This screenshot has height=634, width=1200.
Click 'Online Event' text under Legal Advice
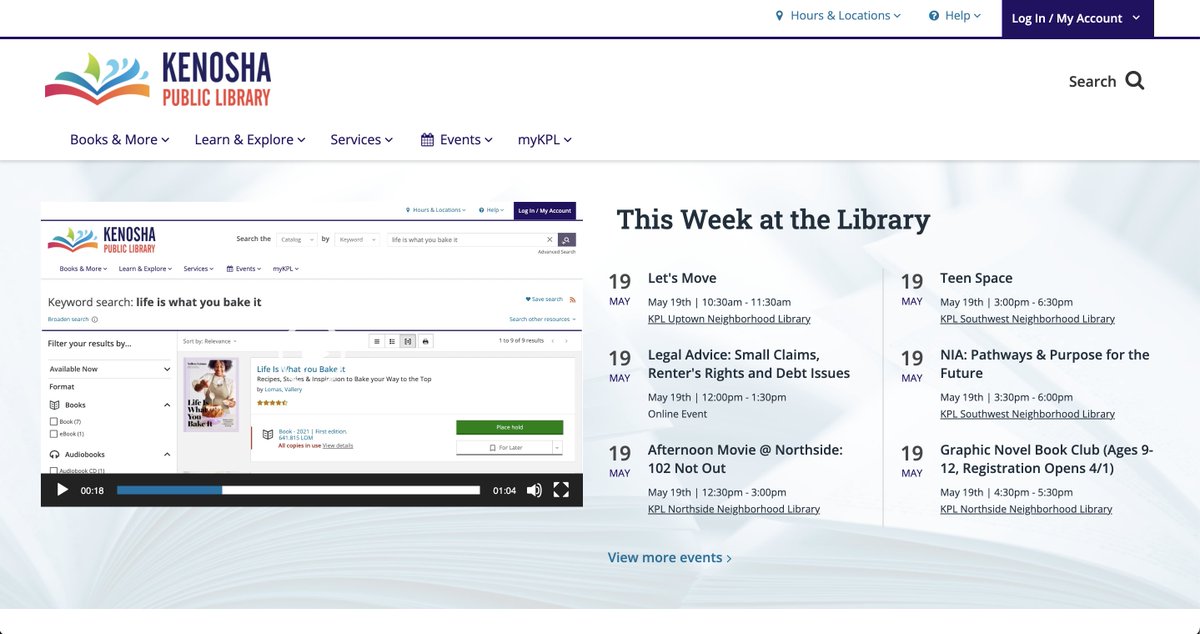coord(677,414)
